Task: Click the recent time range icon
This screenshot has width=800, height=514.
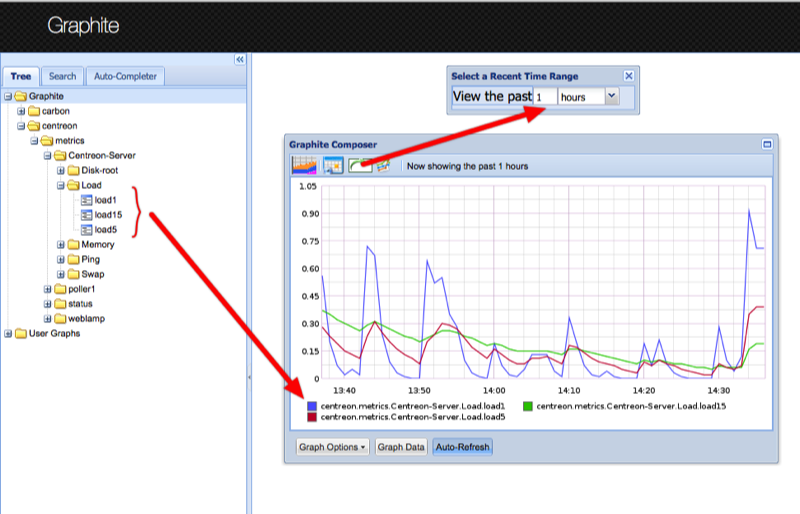Action: [359, 165]
